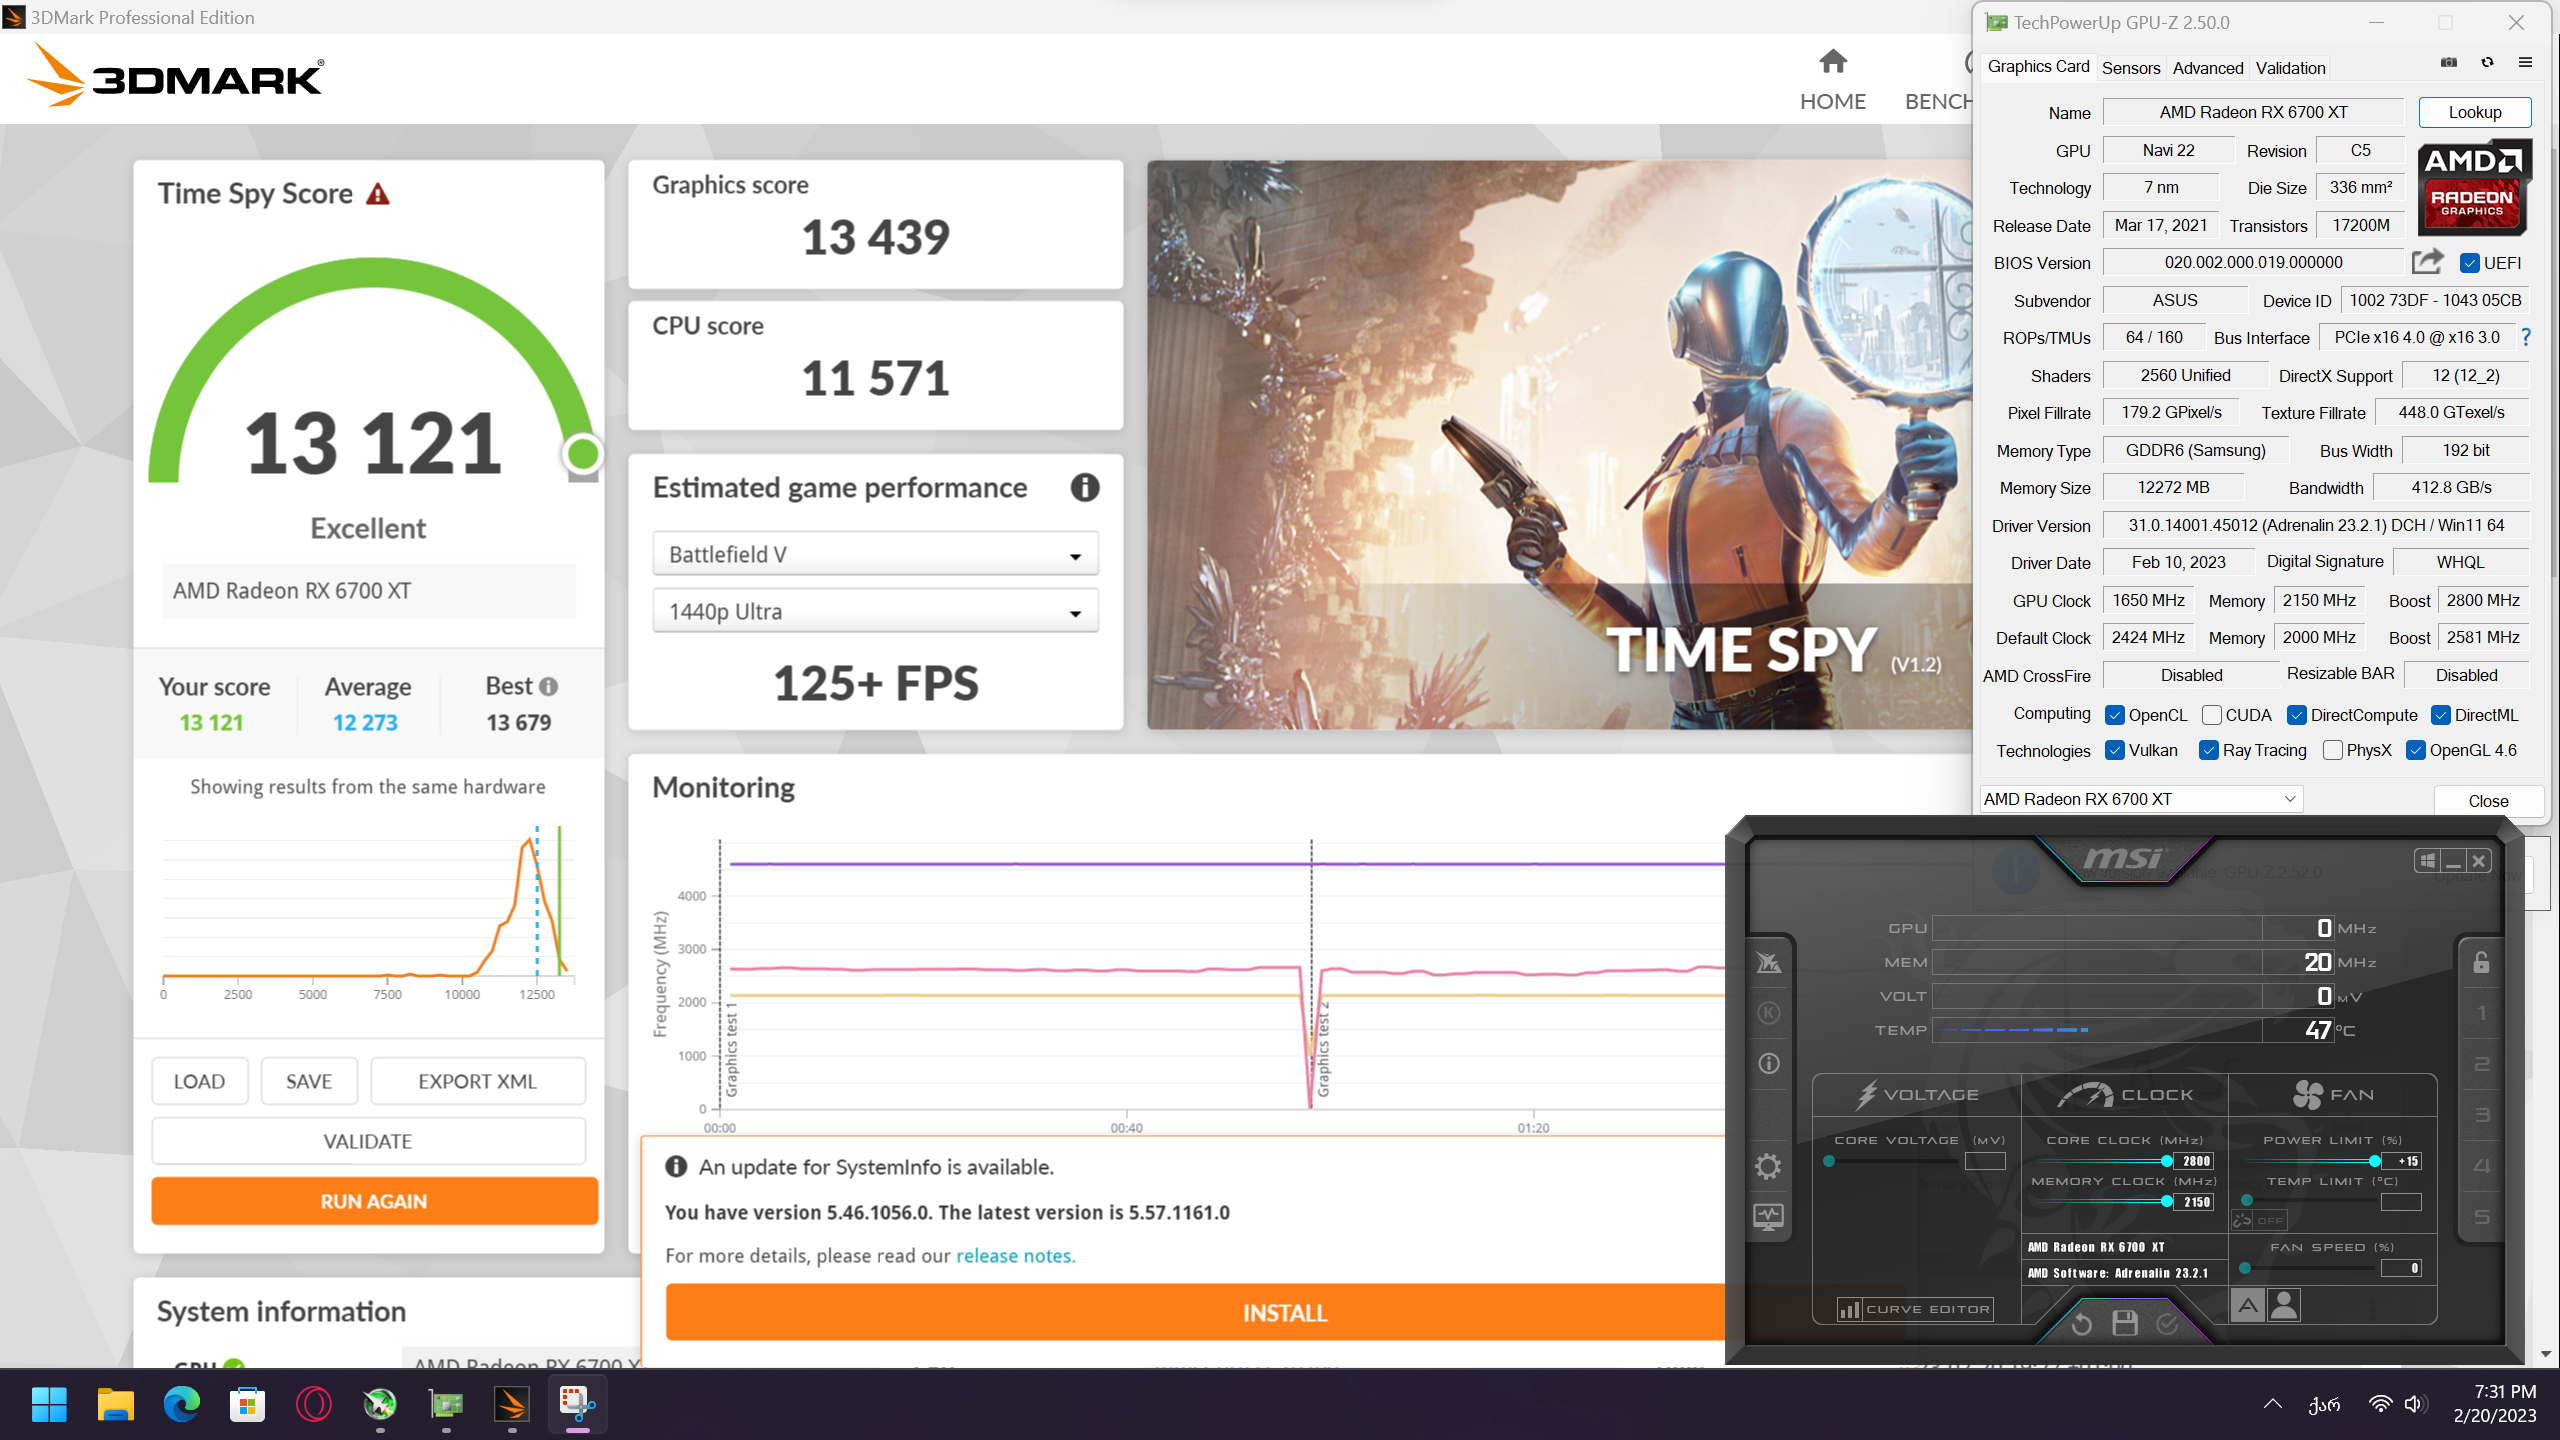This screenshot has width=2560, height=1440.
Task: Open the Afterburner hardware monitor icon
Action: (x=1768, y=1217)
